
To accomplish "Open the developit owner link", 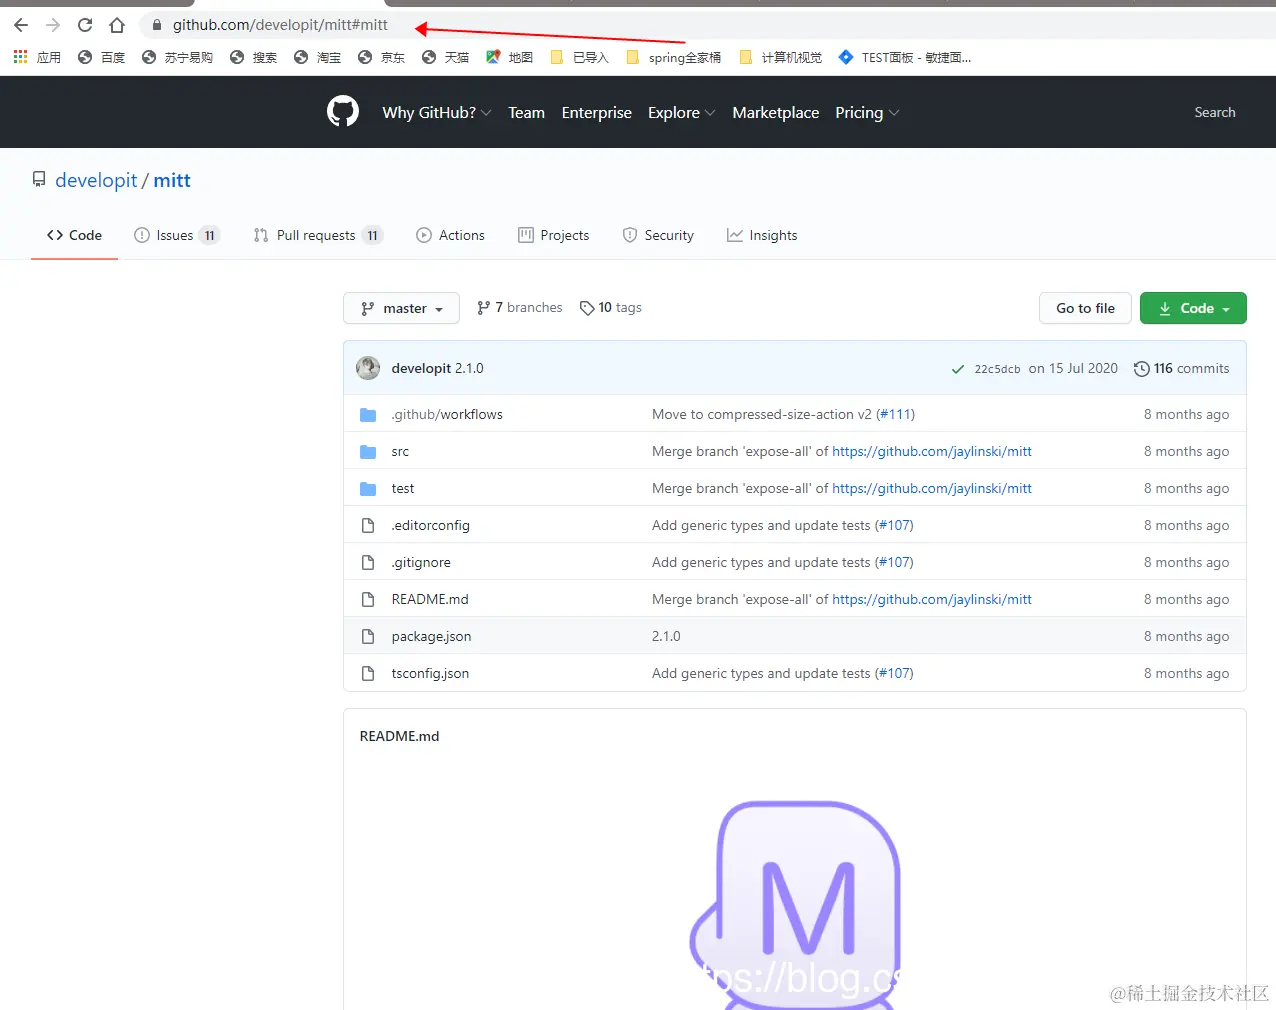I will point(96,180).
